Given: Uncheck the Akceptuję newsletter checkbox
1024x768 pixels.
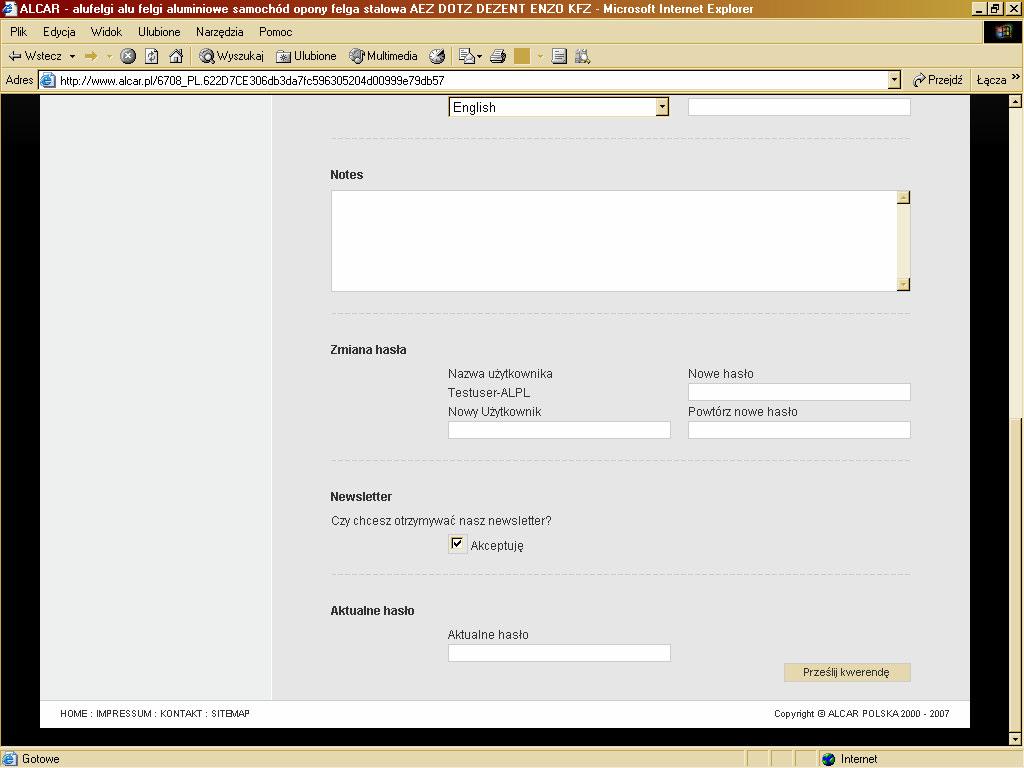Looking at the screenshot, I should [457, 543].
